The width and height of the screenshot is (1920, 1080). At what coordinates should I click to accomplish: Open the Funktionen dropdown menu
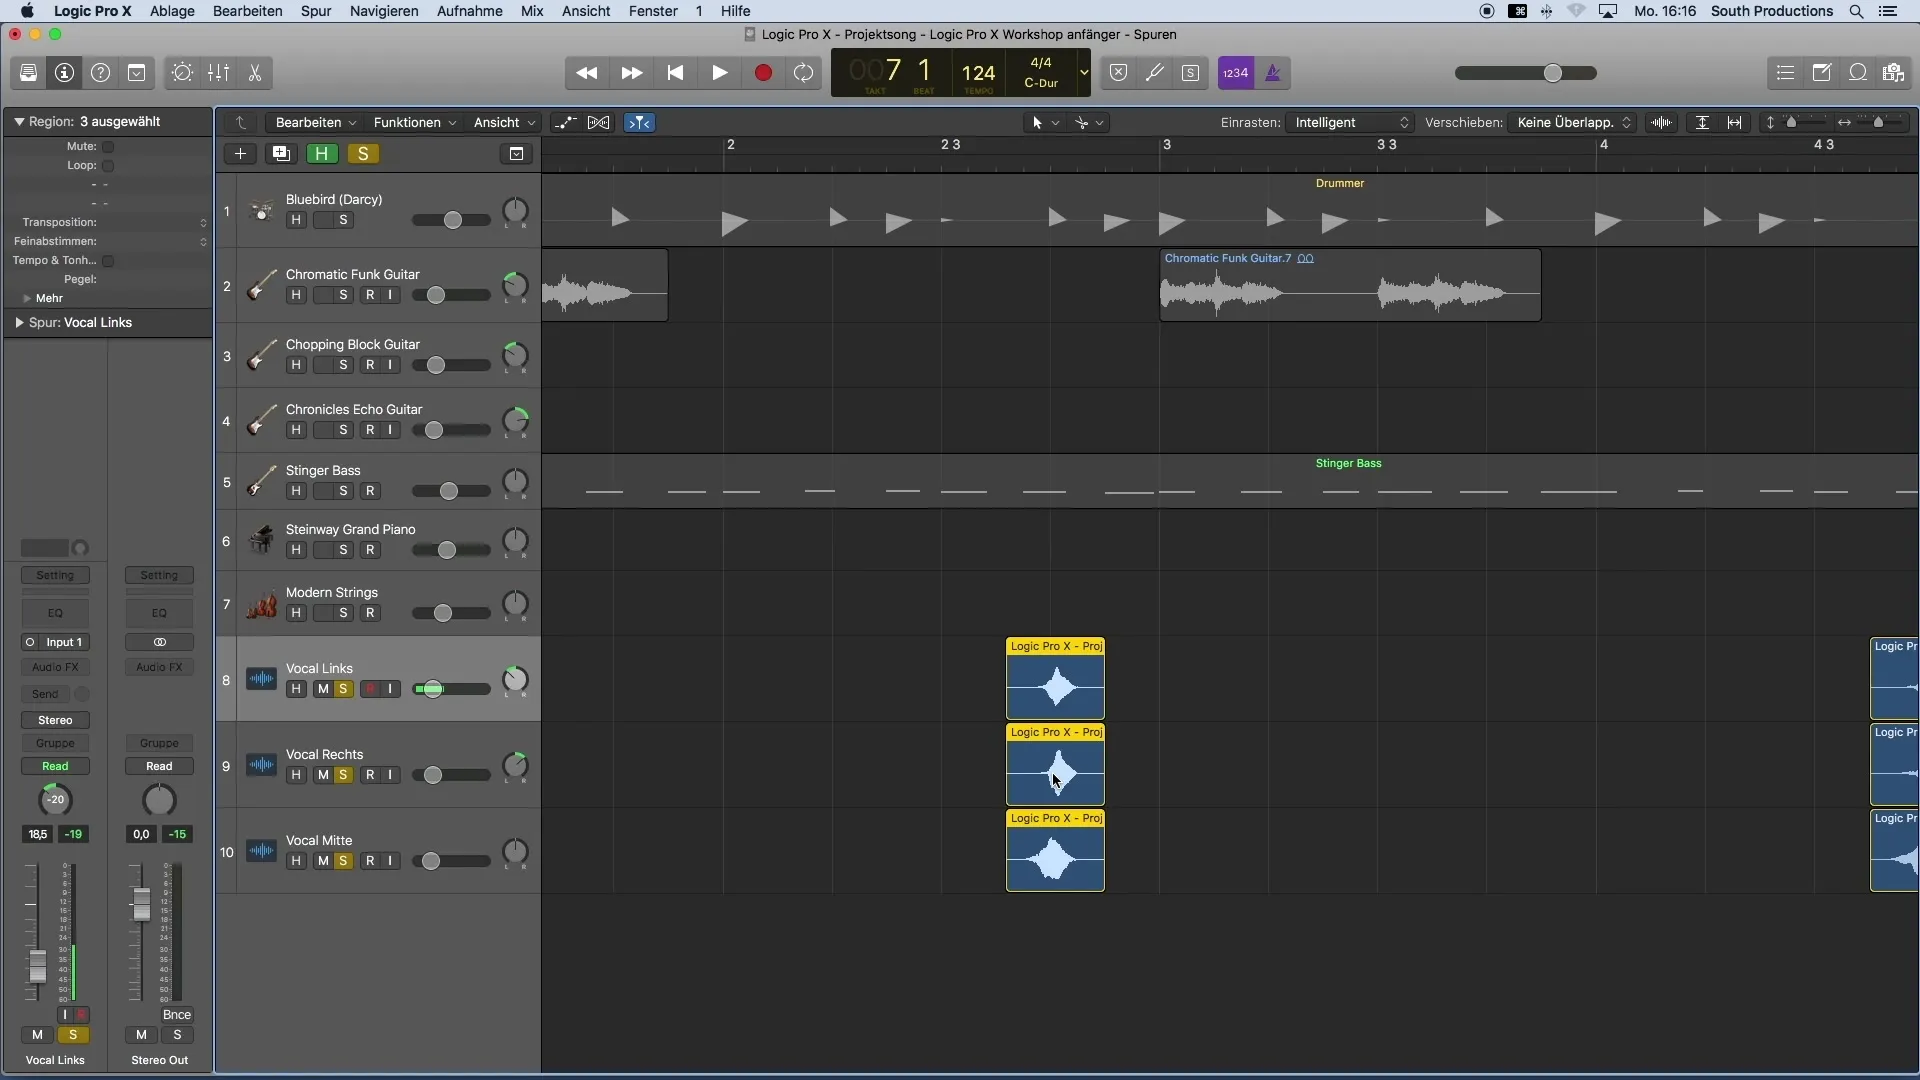pos(414,123)
